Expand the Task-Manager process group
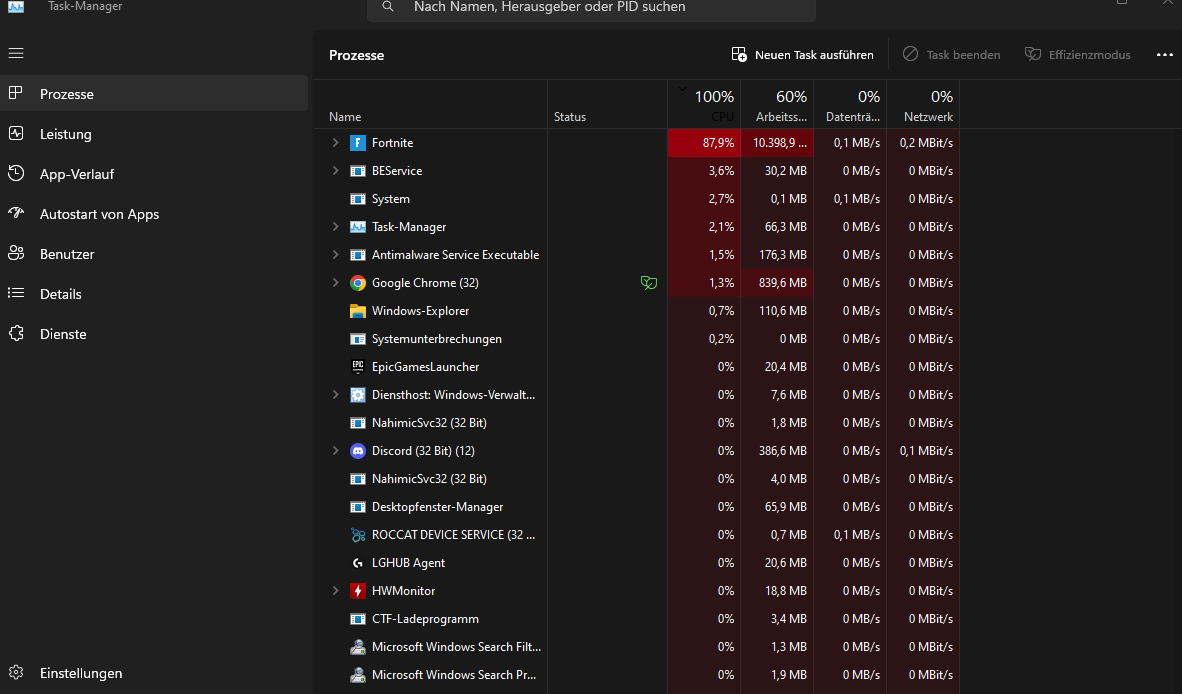Image resolution: width=1182 pixels, height=694 pixels. click(335, 227)
